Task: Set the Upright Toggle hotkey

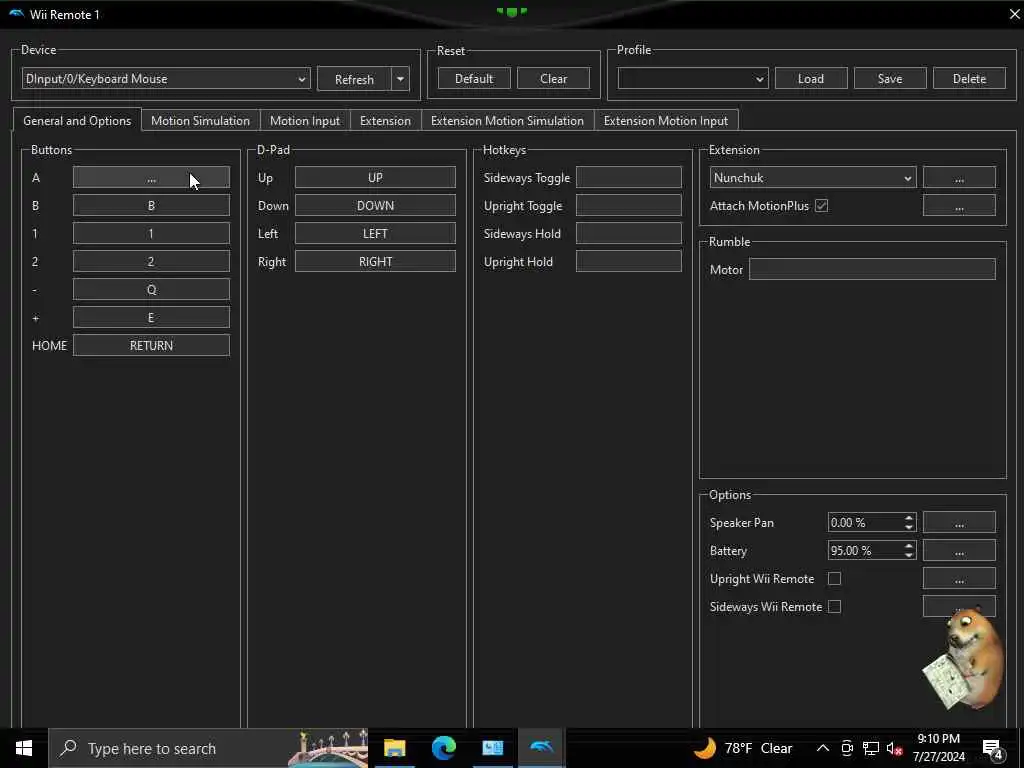Action: pyautogui.click(x=629, y=206)
